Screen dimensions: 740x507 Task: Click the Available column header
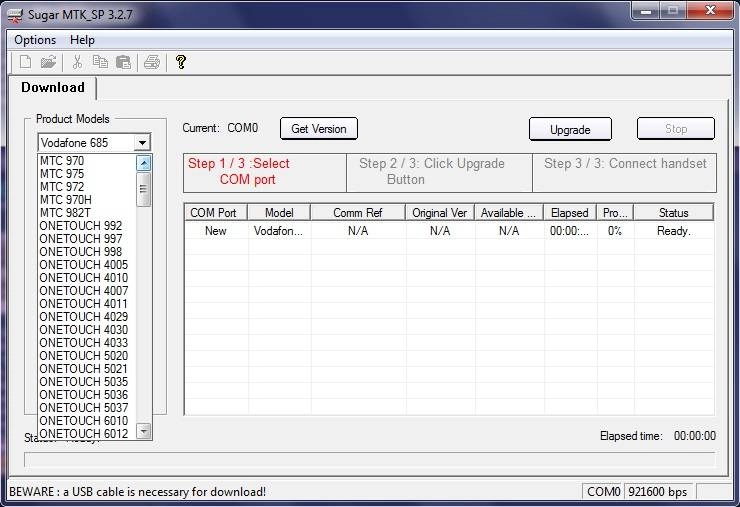pos(509,212)
